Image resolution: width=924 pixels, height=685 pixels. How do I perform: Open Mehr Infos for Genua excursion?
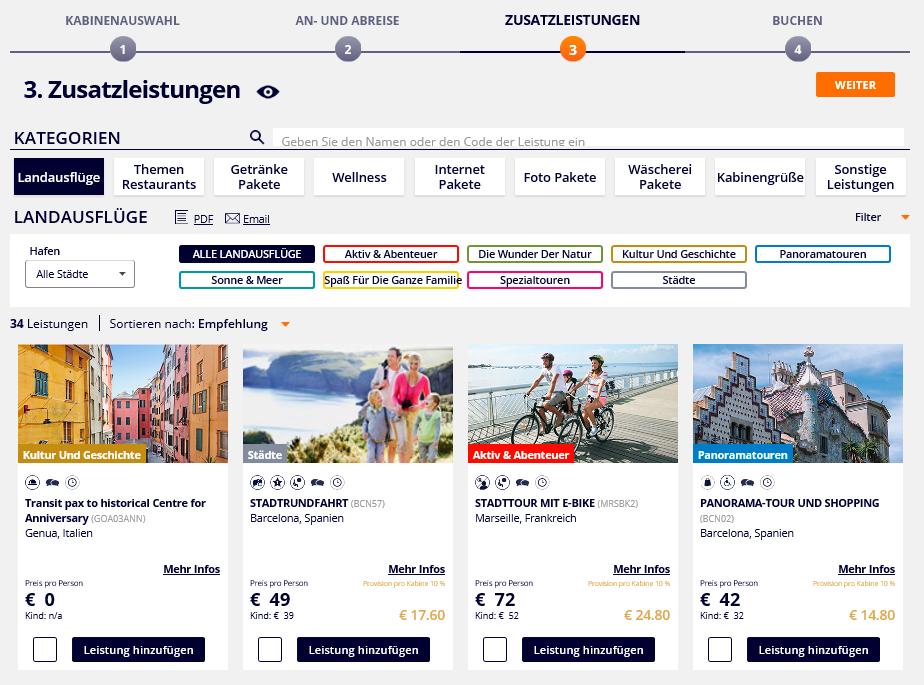(192, 569)
